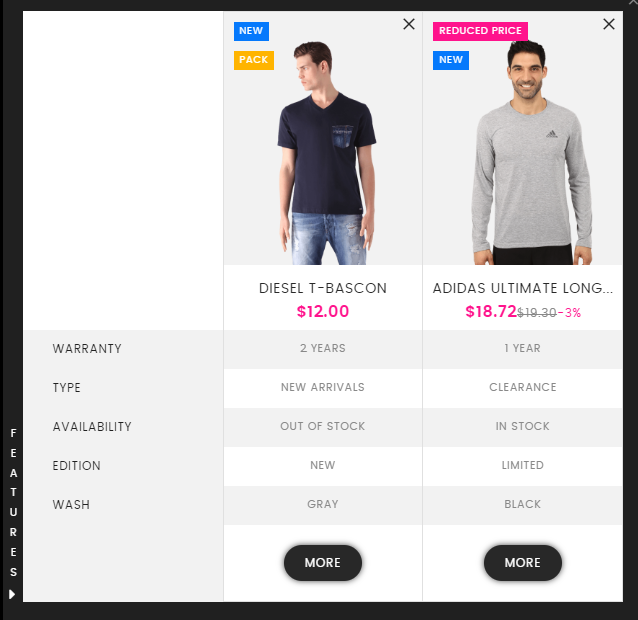
Task: Click MORE button under Diesel product
Action: 323,563
